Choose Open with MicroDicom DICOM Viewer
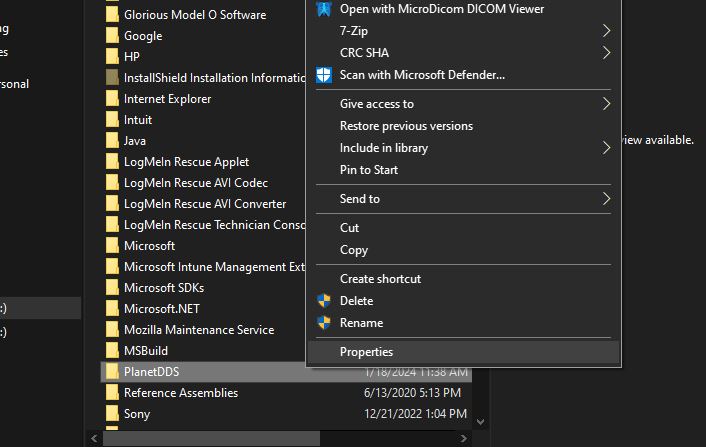Image resolution: width=706 pixels, height=447 pixels. (463, 9)
